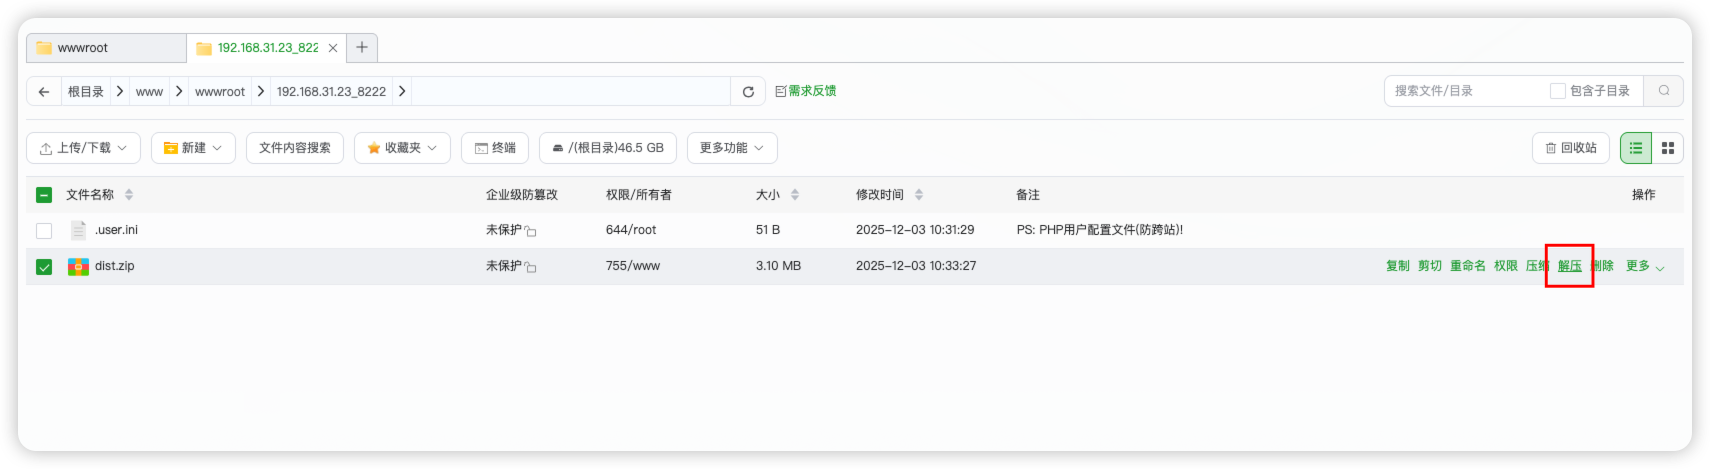1710x469 pixels.
Task: Click the 搜索文件/目录 search field
Action: pos(1465,91)
